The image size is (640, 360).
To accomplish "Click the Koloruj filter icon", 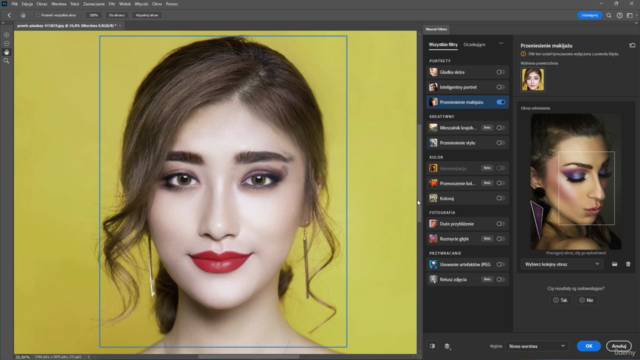I will coord(433,198).
